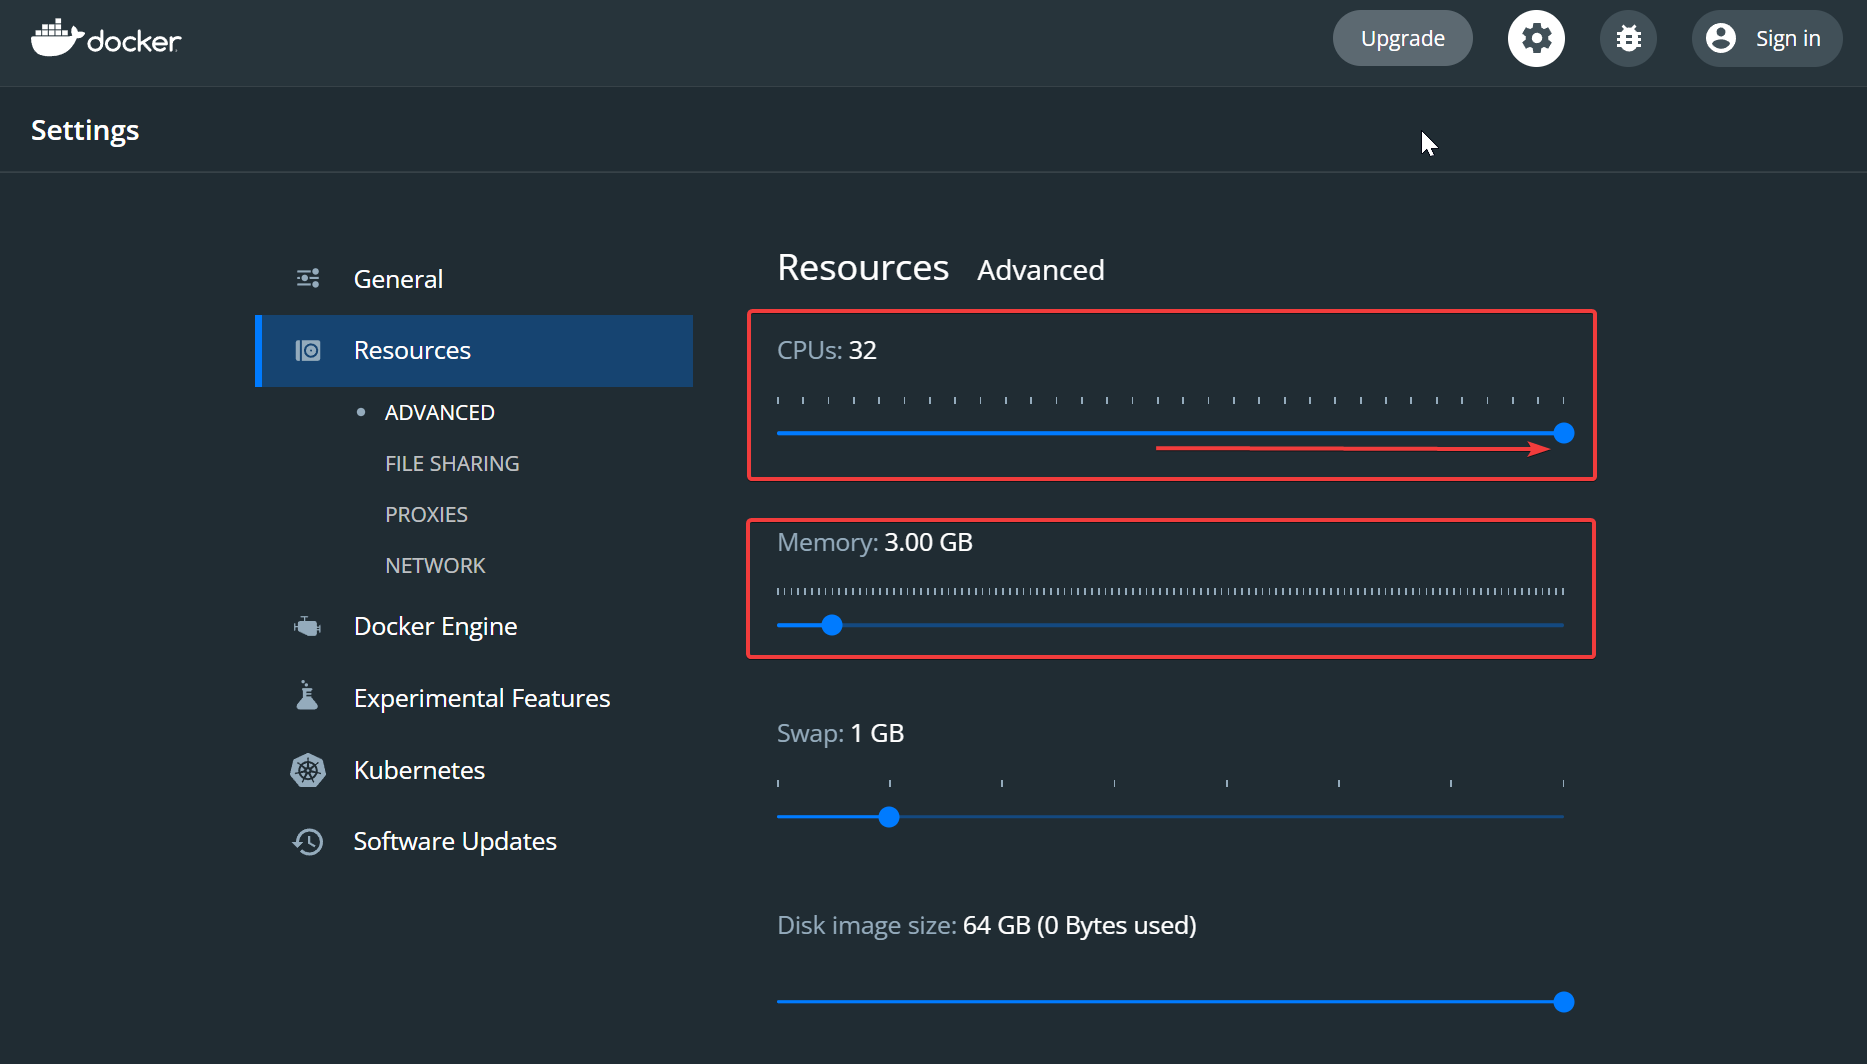Click the Swap: 1 GB label
This screenshot has height=1064, width=1867.
click(x=840, y=733)
